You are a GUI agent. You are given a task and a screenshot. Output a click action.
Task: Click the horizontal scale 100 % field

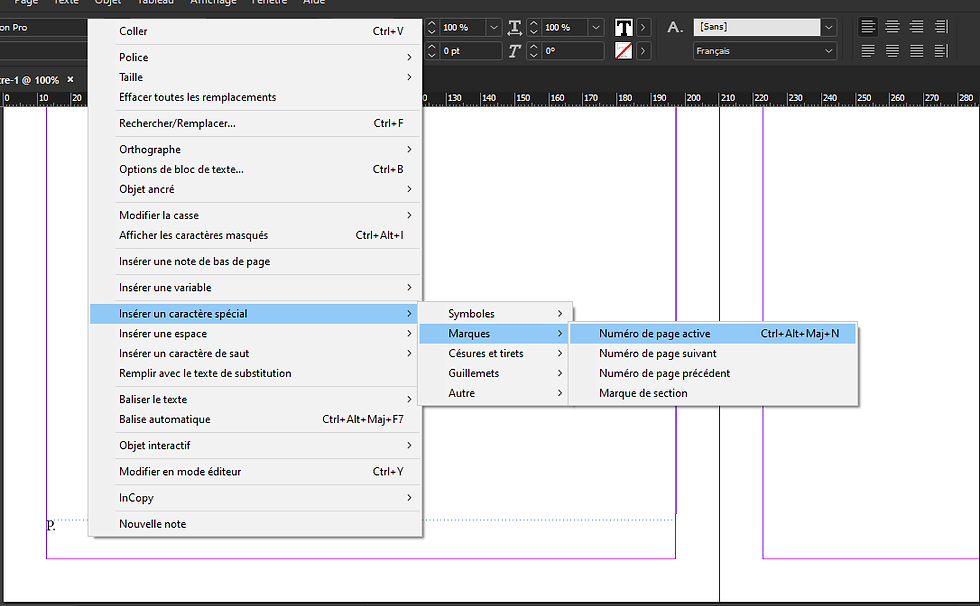pos(565,27)
